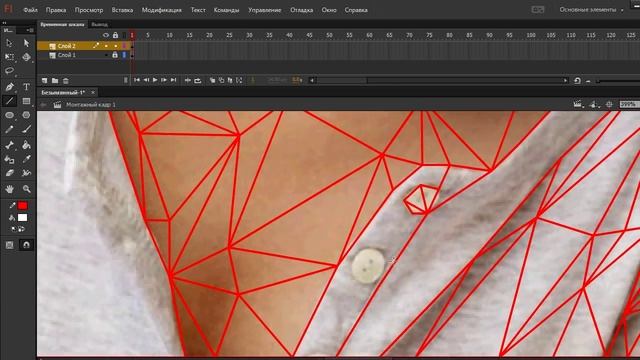640x360 pixels.
Task: Open the stage zoom percentage dropdown
Action: click(x=629, y=104)
